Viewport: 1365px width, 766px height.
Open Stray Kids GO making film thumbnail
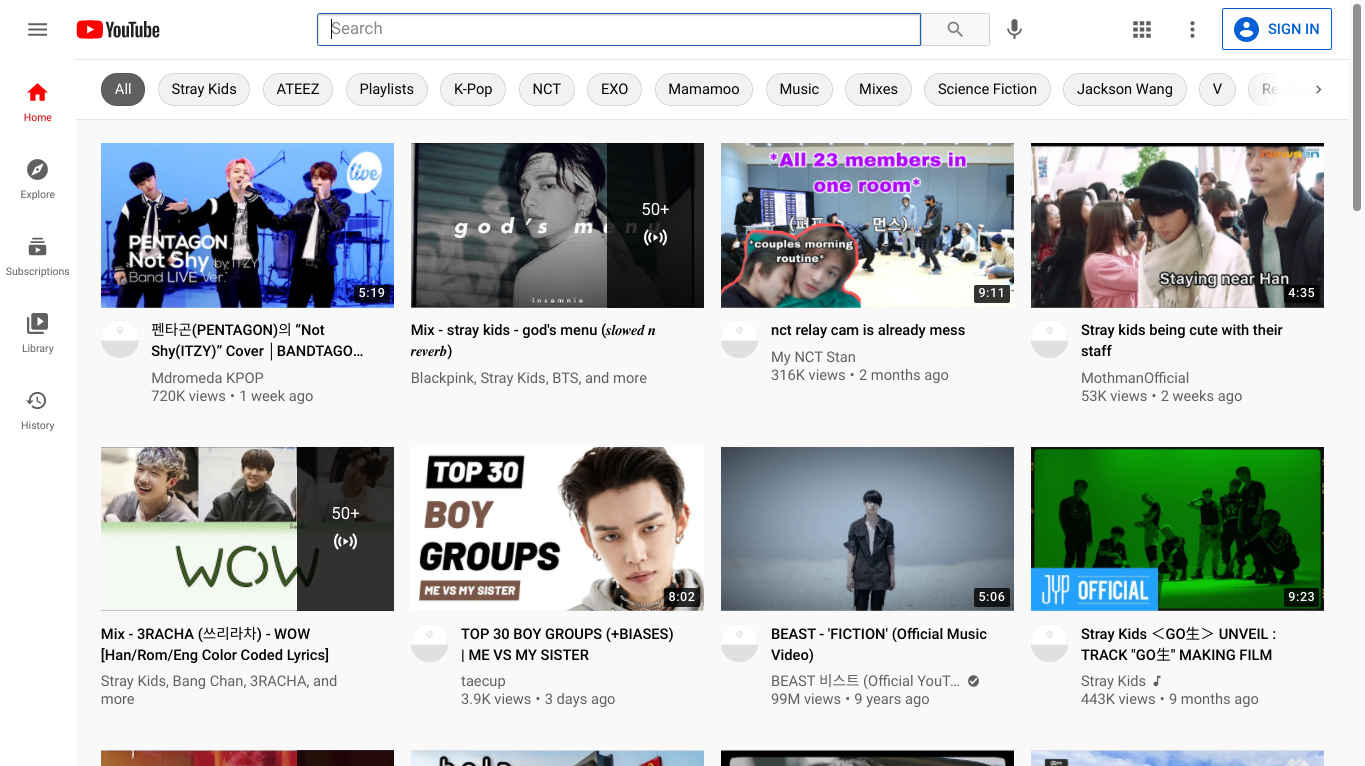click(1177, 529)
